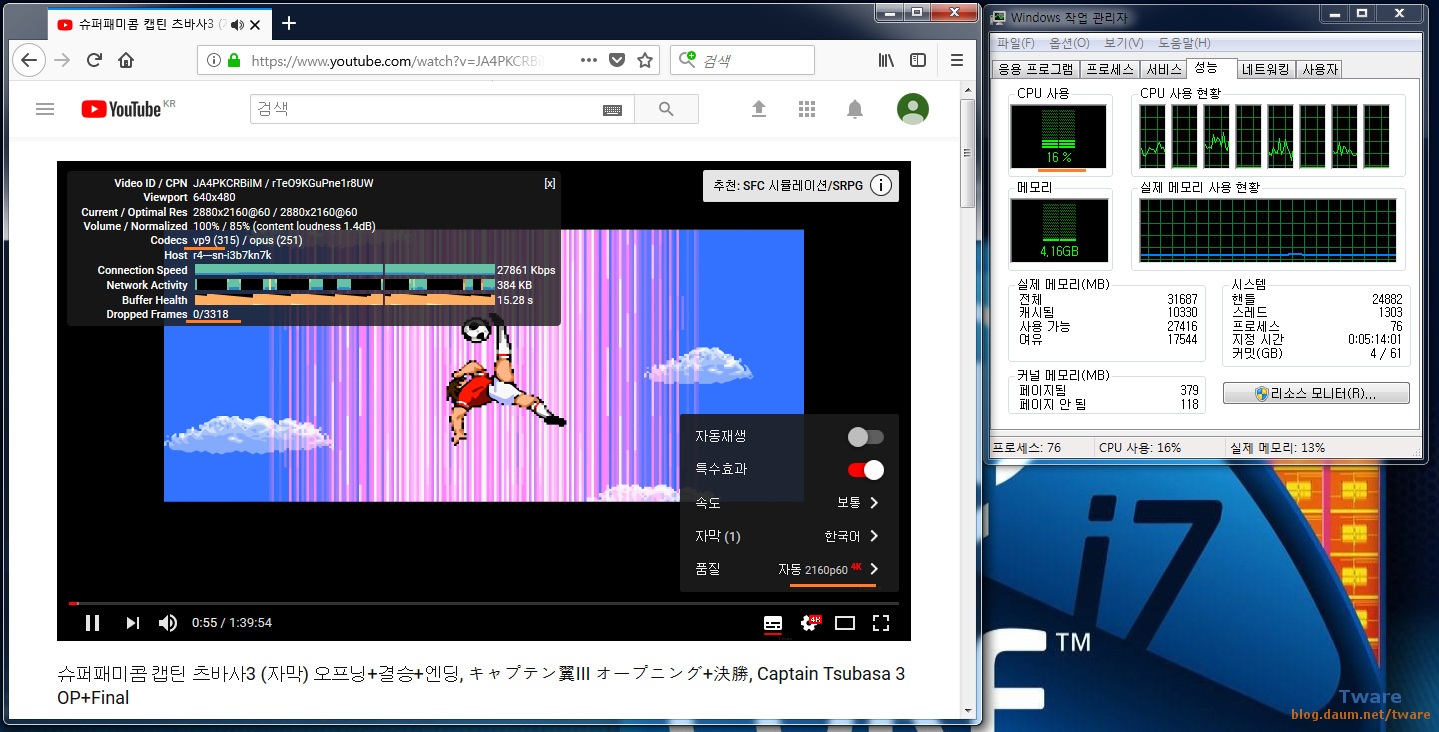Open quality (품질) submenu
The image size is (1439, 732).
click(789, 569)
